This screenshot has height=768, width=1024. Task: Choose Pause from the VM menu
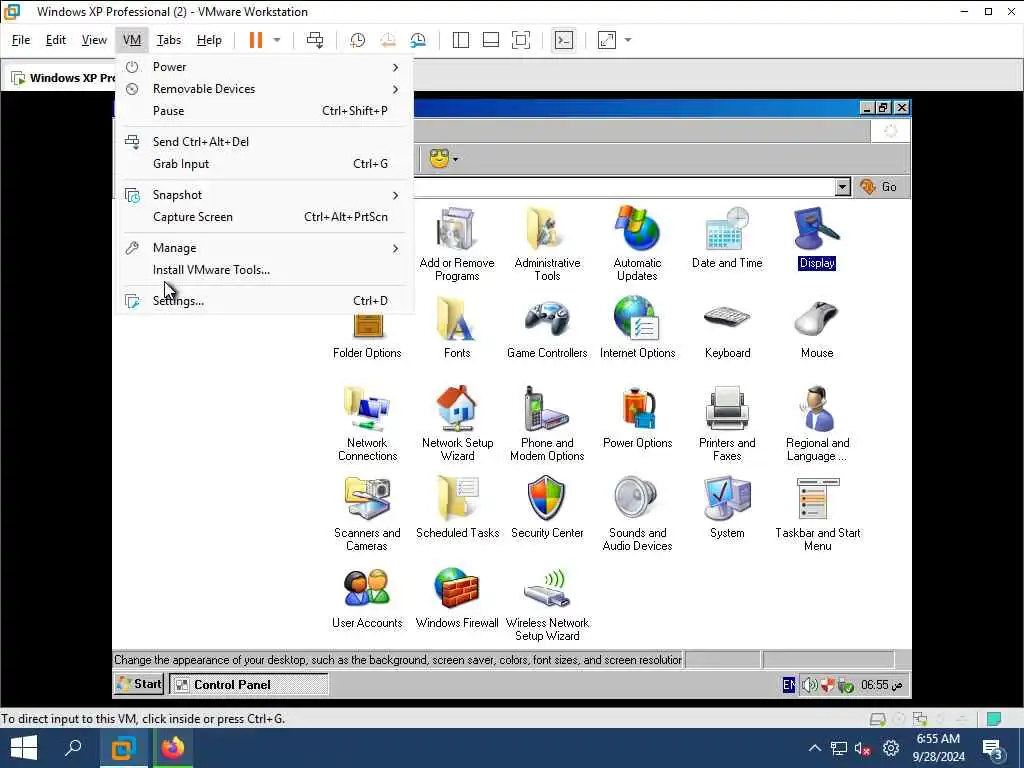click(264, 111)
